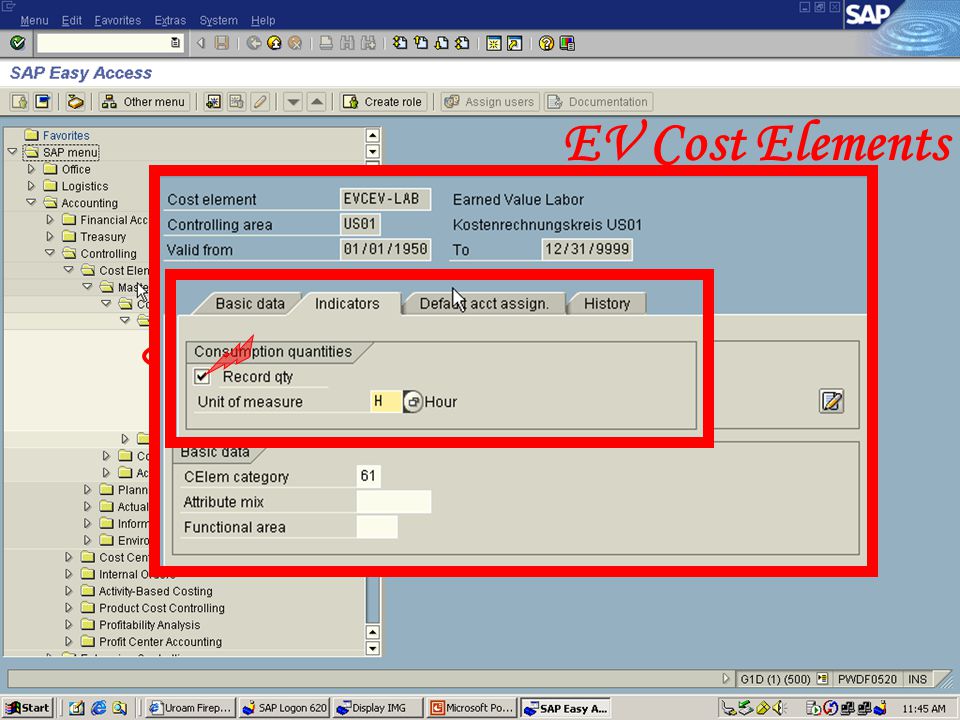Open the Extras menu
960x720 pixels.
pos(170,20)
